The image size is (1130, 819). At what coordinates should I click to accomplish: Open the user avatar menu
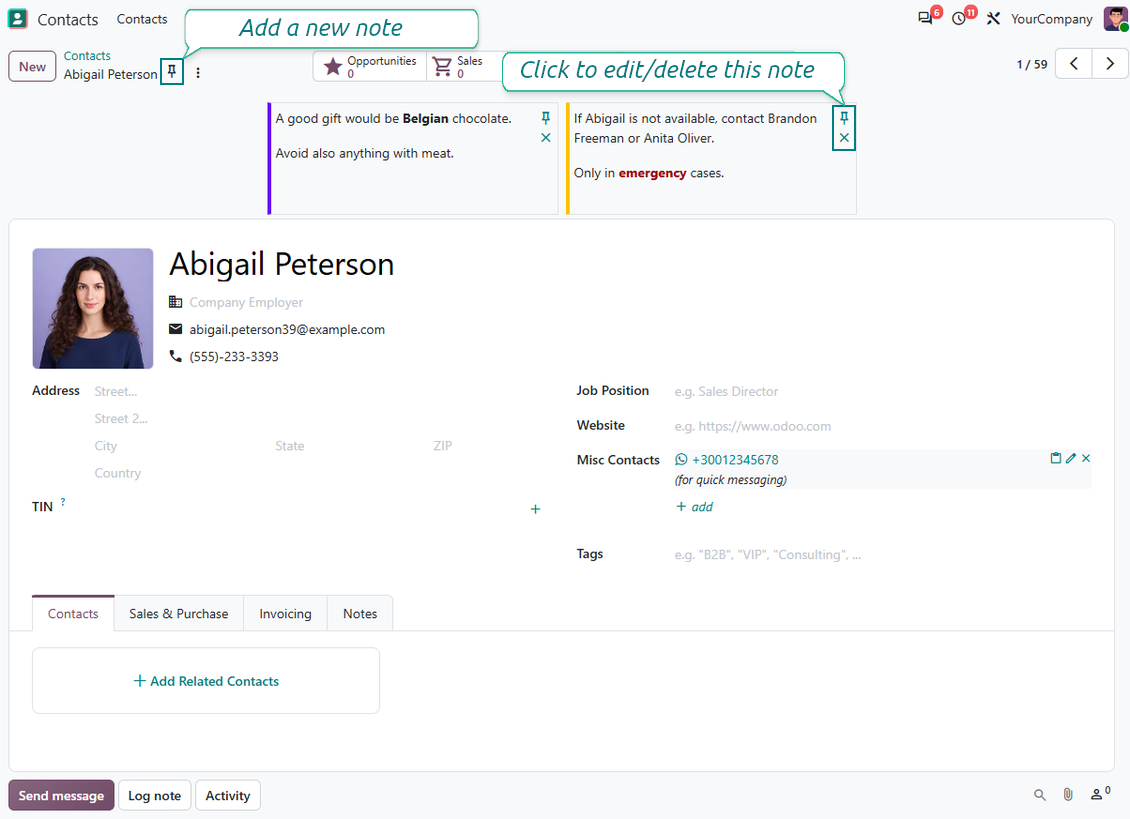1116,19
